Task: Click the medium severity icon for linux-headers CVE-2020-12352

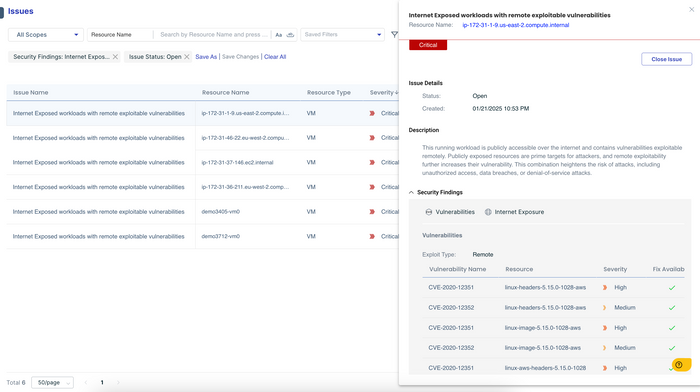Action: pyautogui.click(x=605, y=308)
